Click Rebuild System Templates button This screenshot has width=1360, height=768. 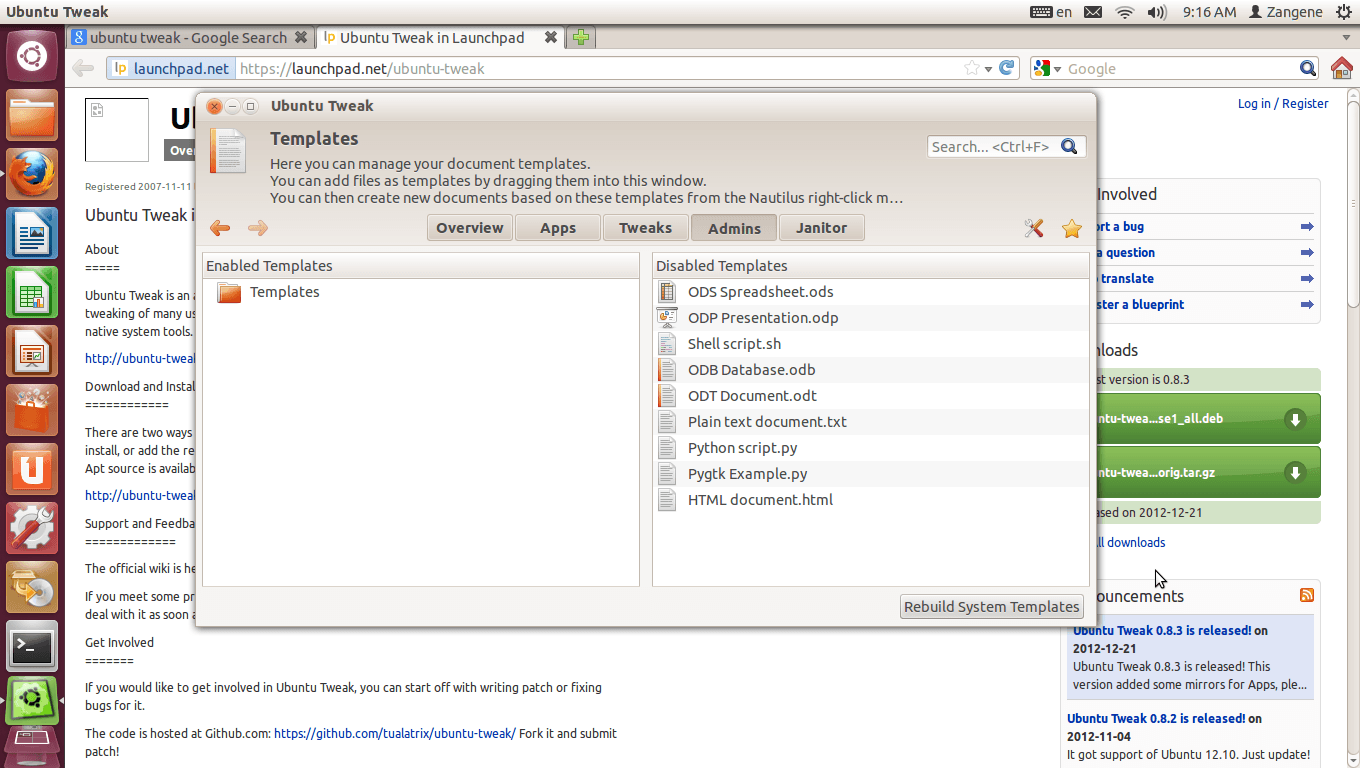[x=992, y=606]
